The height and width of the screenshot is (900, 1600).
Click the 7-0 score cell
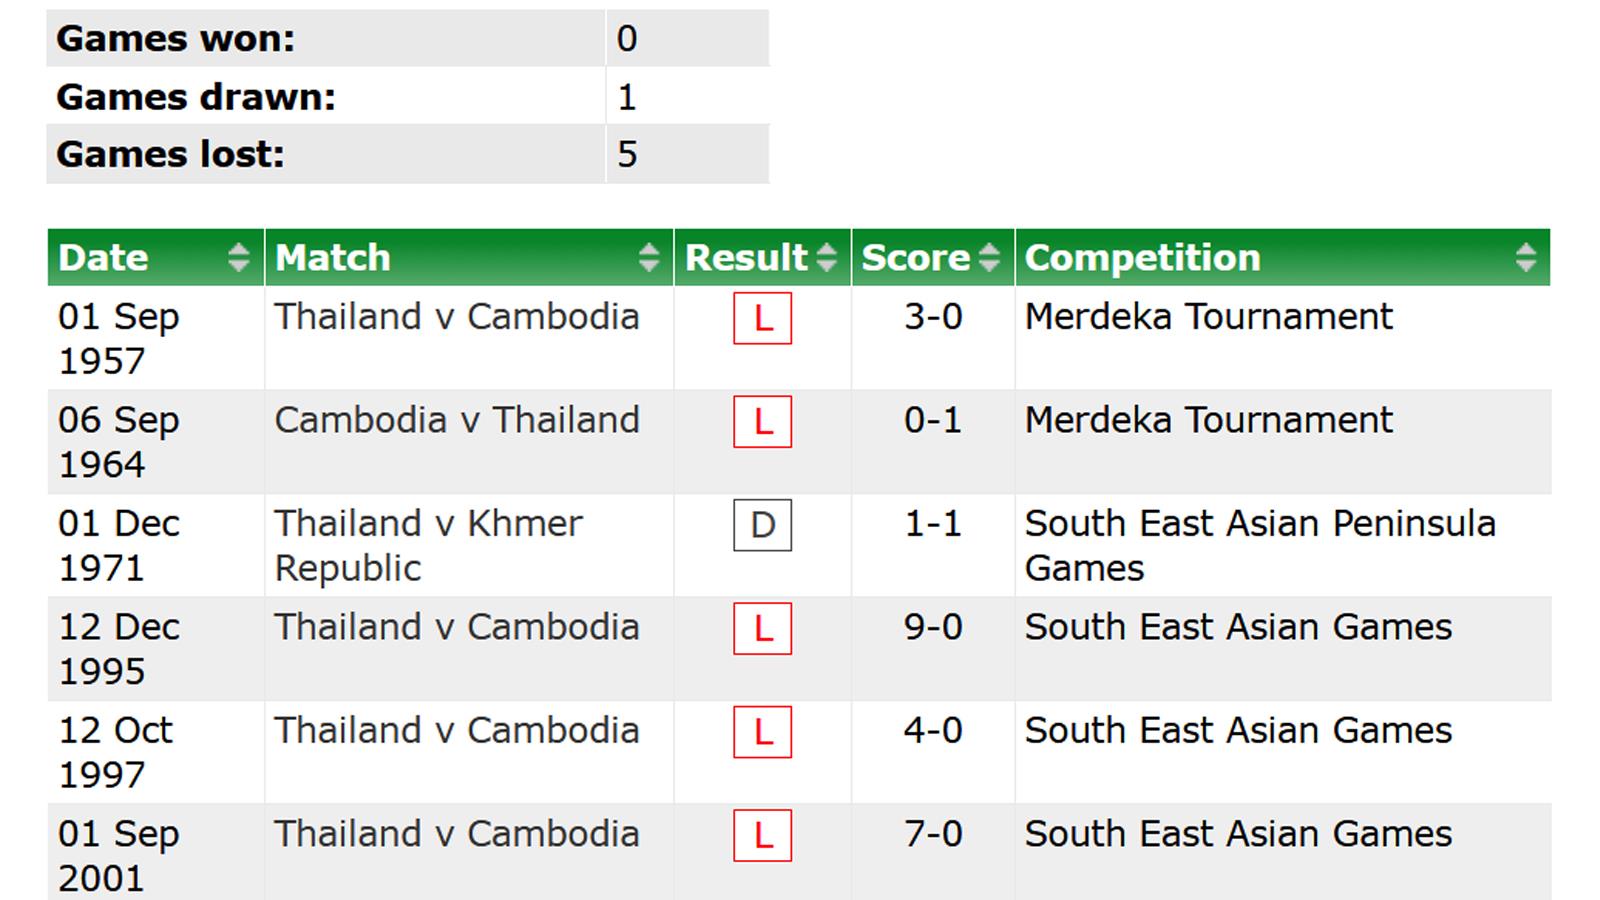coord(933,834)
